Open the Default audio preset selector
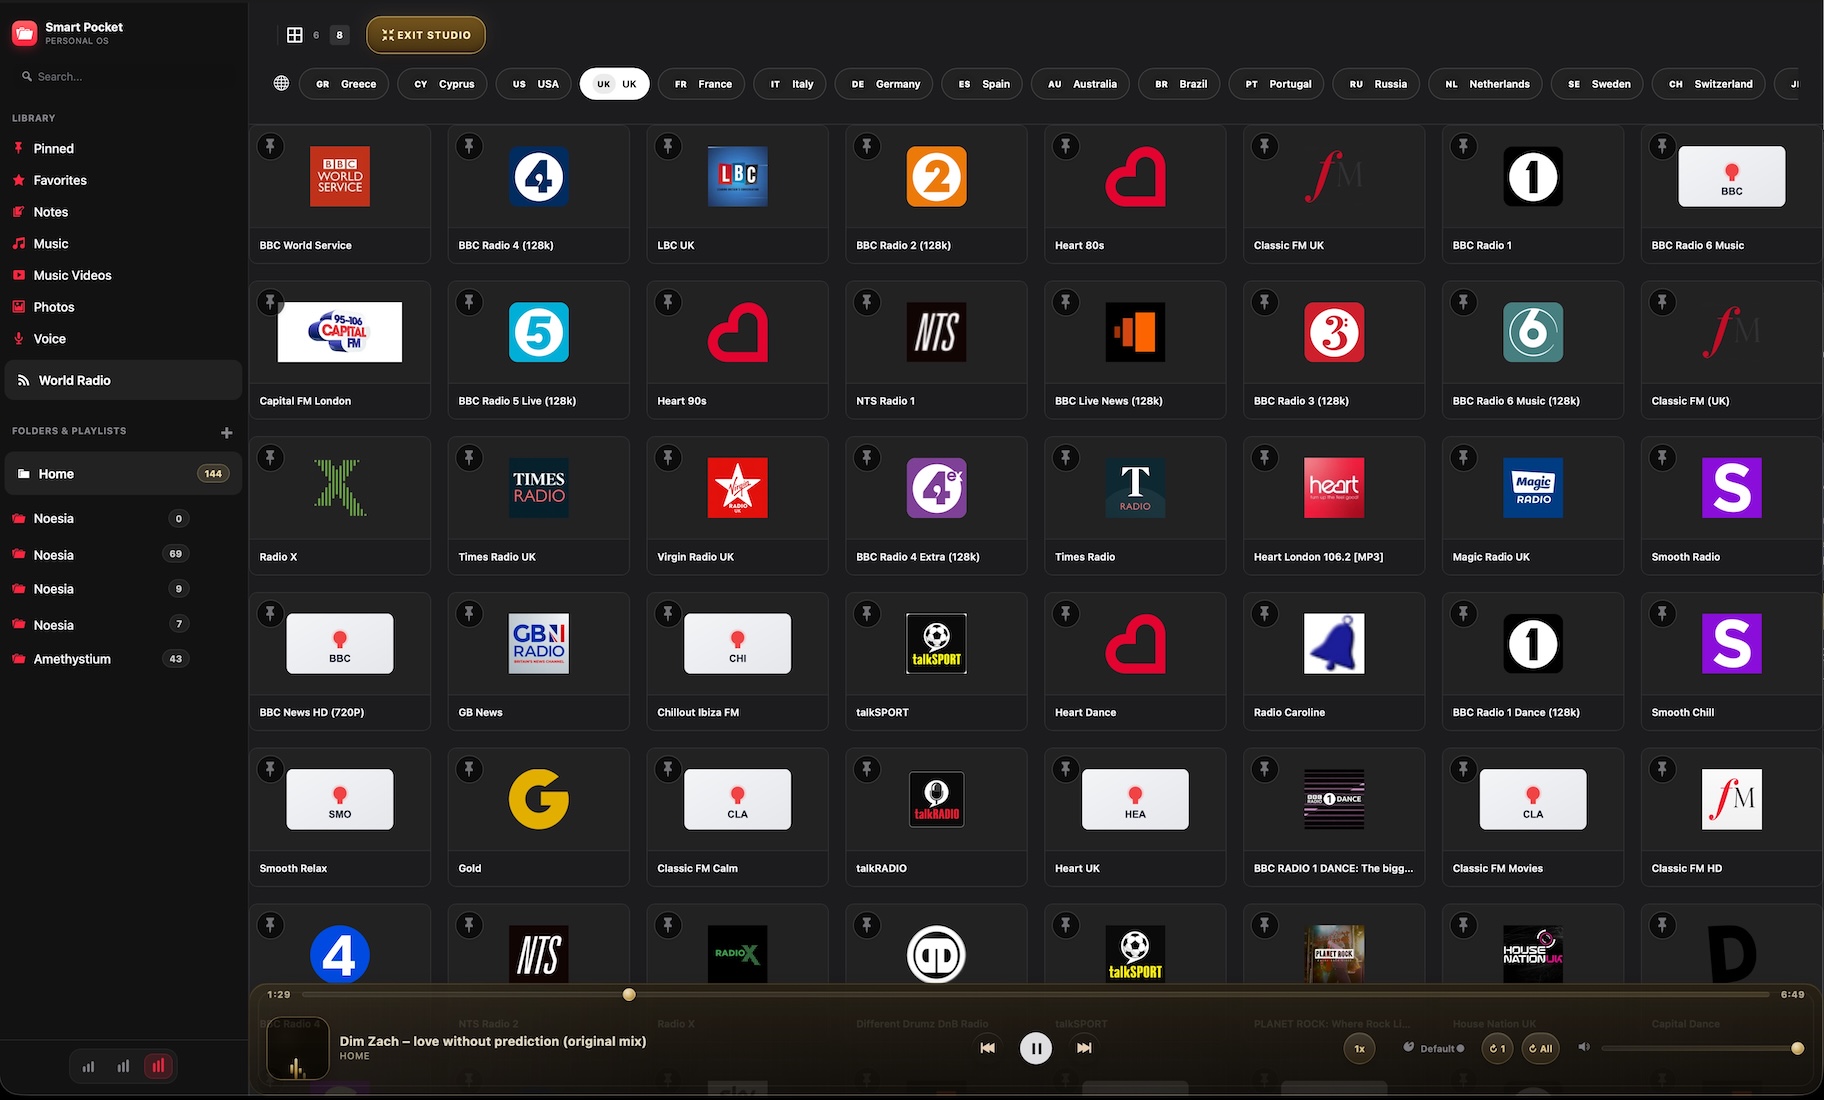 [x=1434, y=1048]
